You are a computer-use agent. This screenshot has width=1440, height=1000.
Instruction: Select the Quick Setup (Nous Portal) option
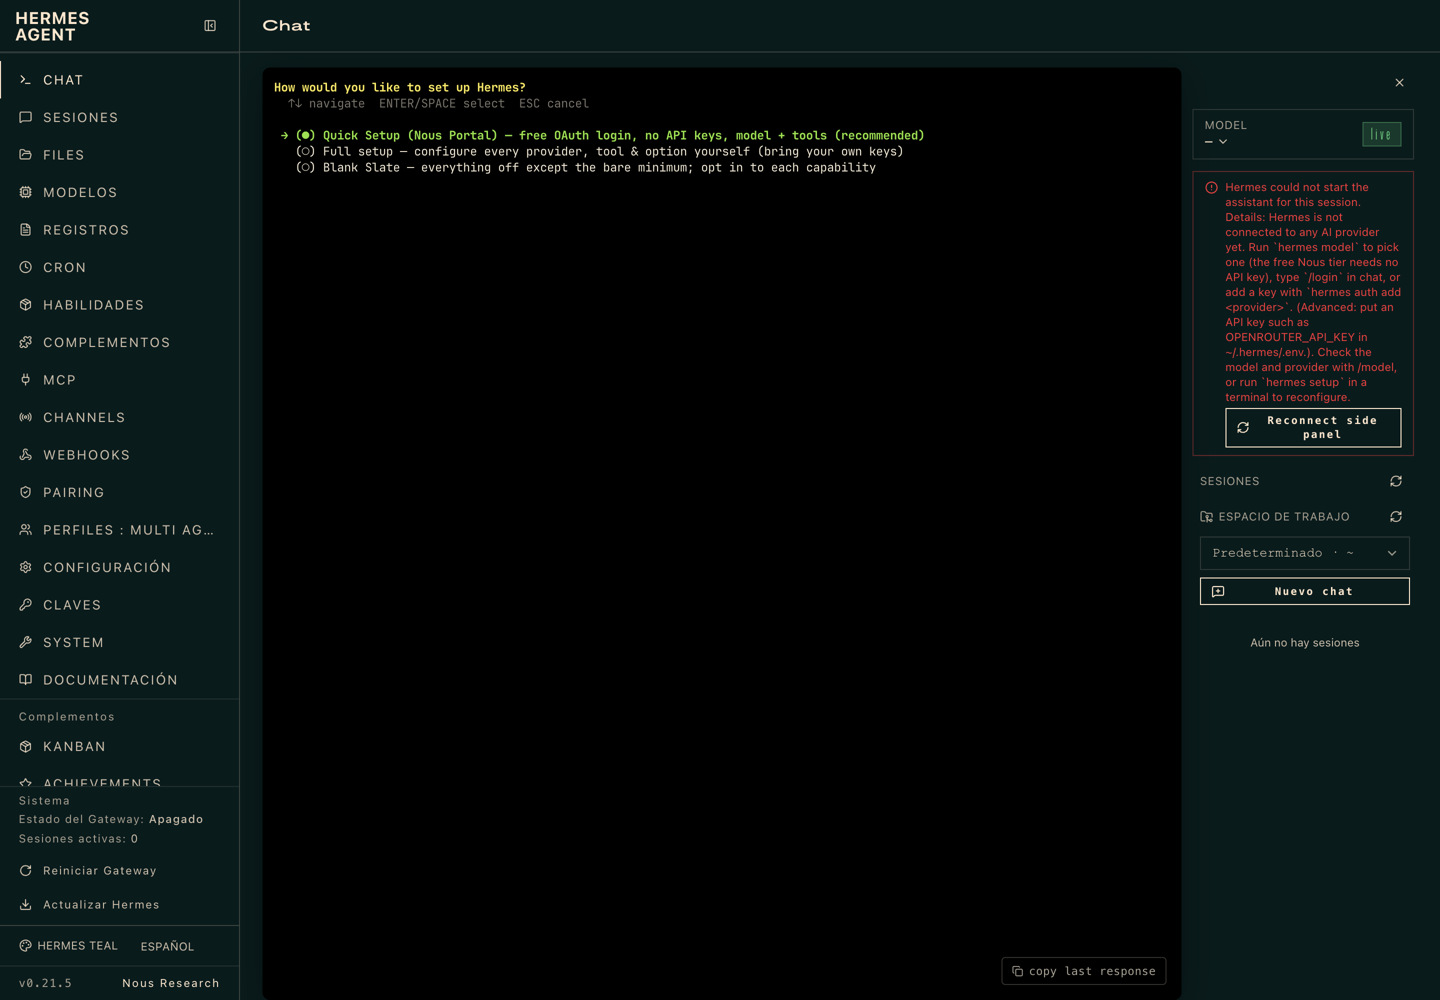609,135
